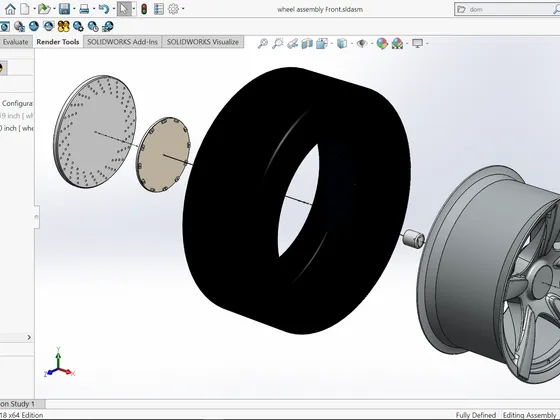This screenshot has width=560, height=420.
Task: Click the panel scroll right arrow
Action: point(29,337)
